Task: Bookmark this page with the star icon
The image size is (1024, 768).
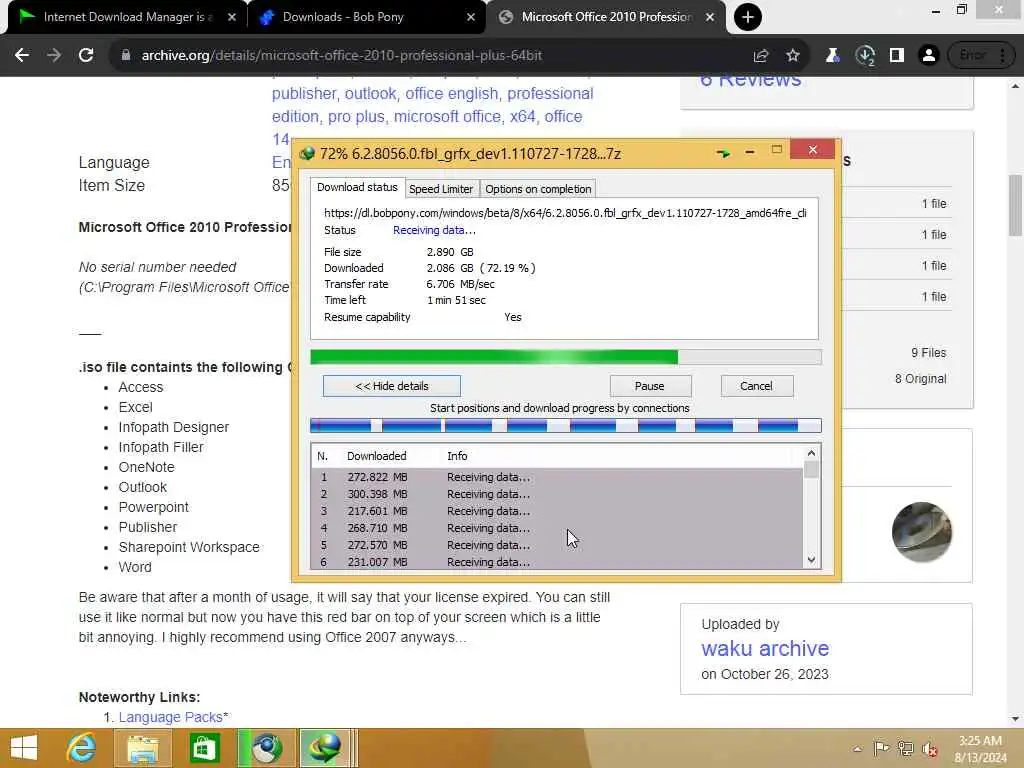Action: 793,56
